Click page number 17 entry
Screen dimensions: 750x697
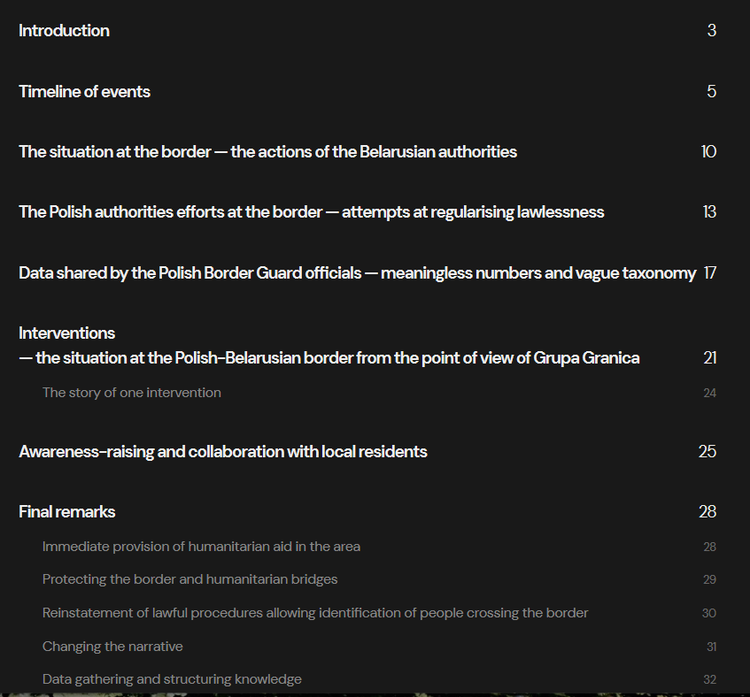[x=710, y=273]
